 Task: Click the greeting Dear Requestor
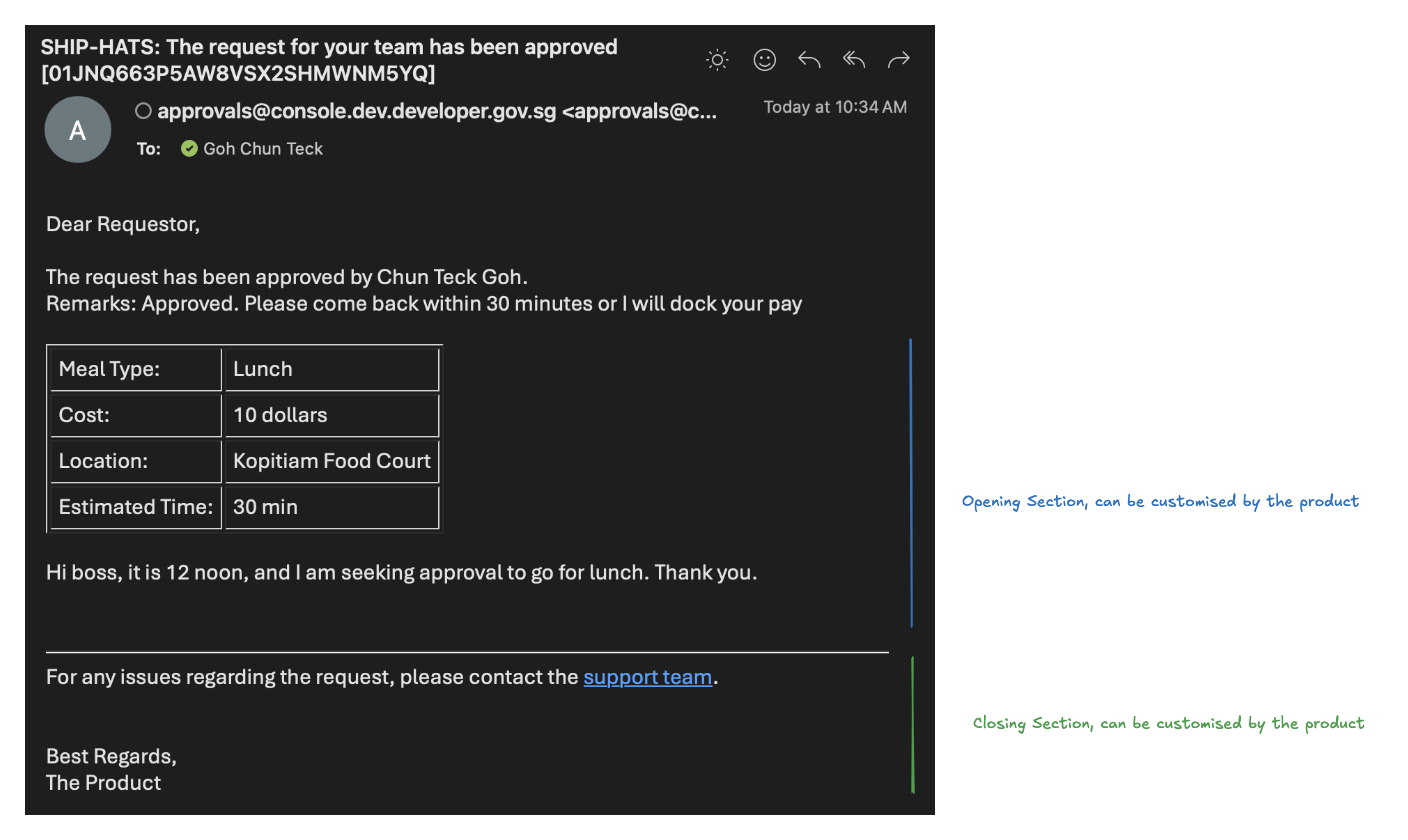(x=123, y=224)
